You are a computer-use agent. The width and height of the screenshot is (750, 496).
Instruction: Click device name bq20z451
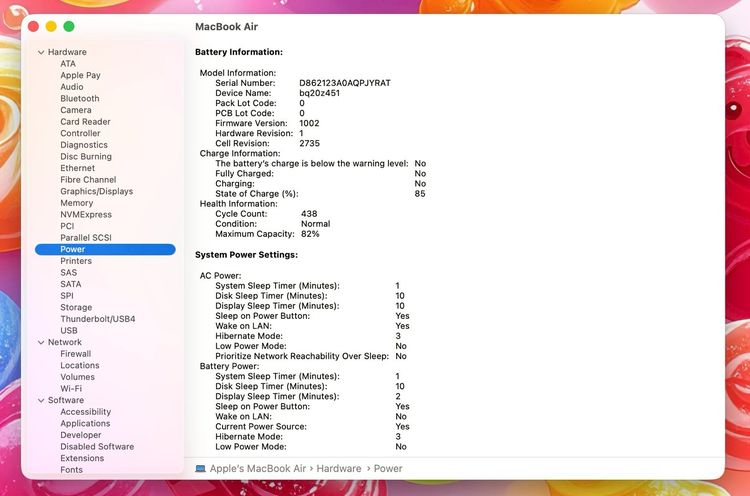(320, 93)
